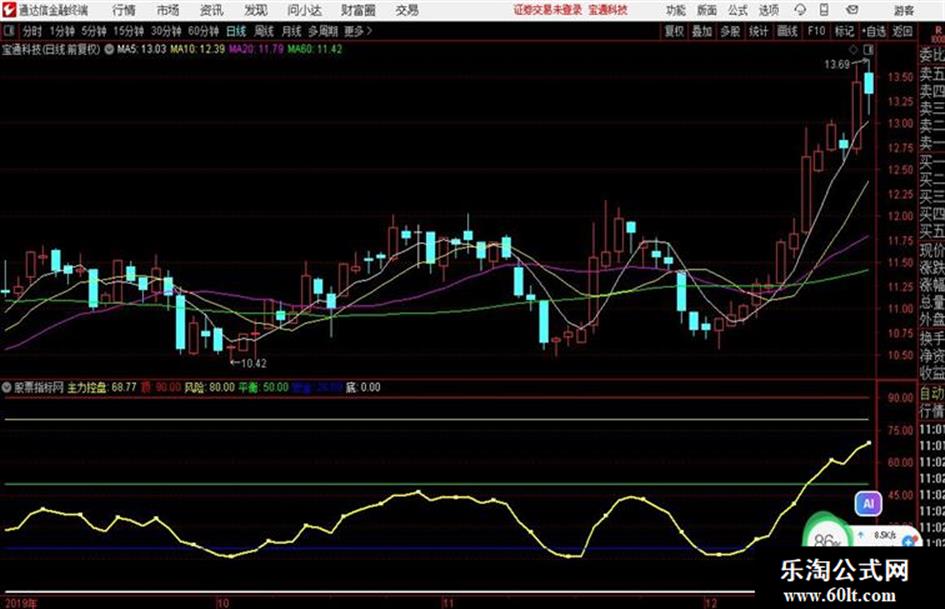Select the 日线 daily period tab
Screen dimensions: 945x609
[236, 31]
